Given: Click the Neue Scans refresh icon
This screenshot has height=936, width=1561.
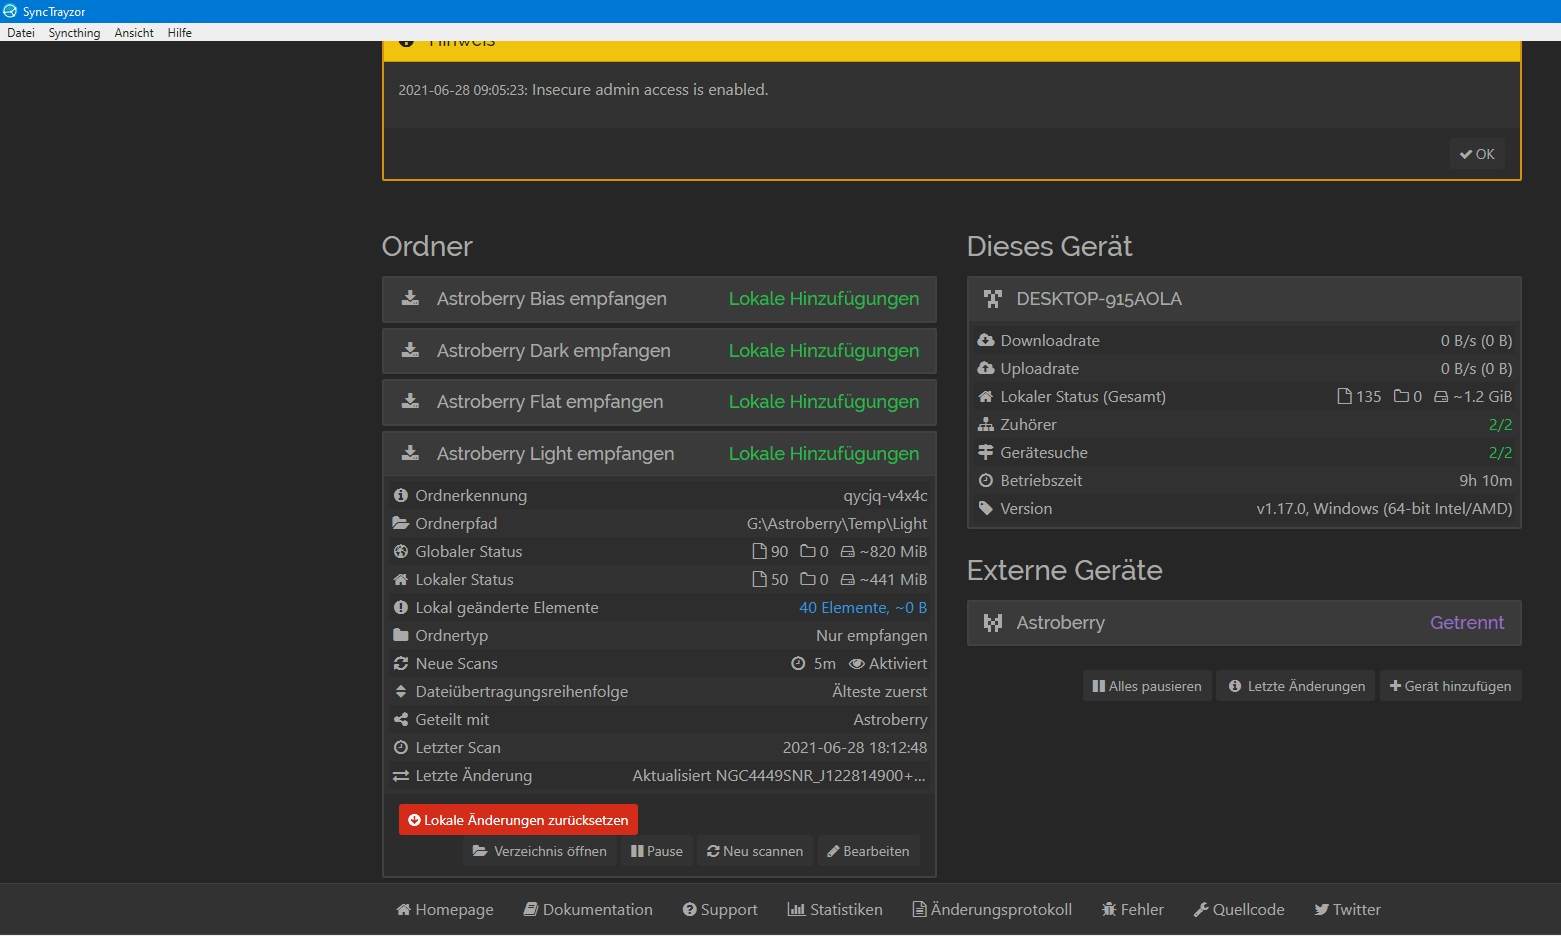Looking at the screenshot, I should 401,663.
